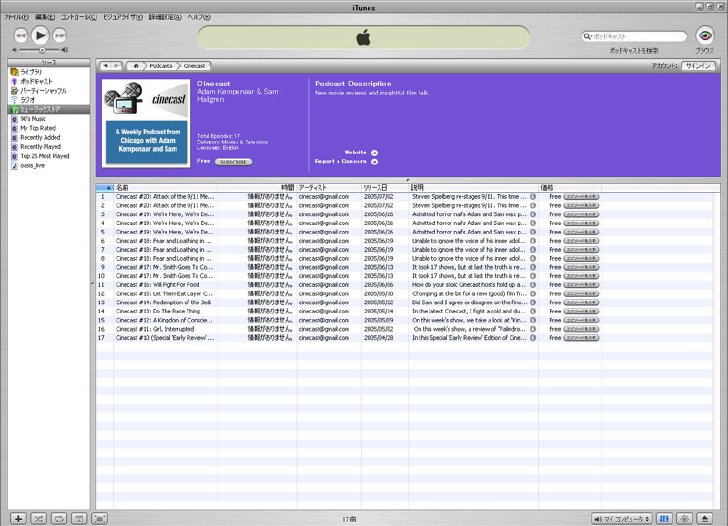Image resolution: width=728 pixels, height=526 pixels.
Task: Open the oasis_live playlist
Action: point(49,165)
